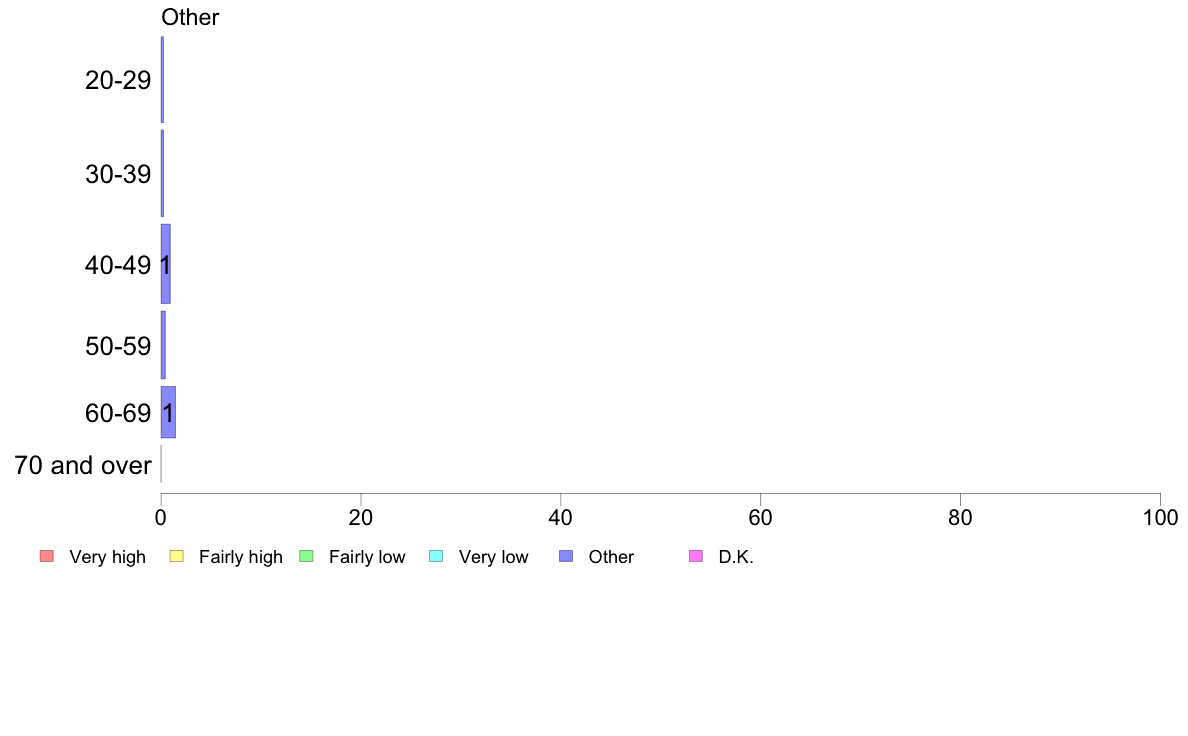Click the Other chart title
Viewport: 1188px width, 736px height.
click(x=190, y=17)
